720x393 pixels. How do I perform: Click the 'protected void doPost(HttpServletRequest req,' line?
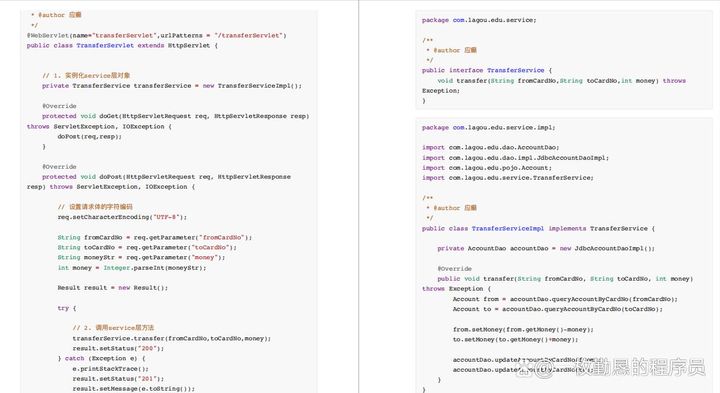pyautogui.click(x=166, y=177)
